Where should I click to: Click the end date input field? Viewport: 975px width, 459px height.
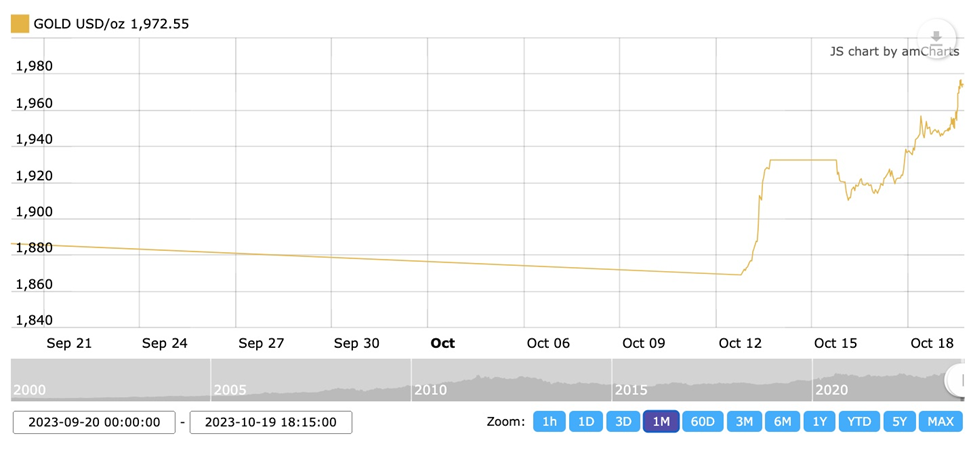(270, 422)
